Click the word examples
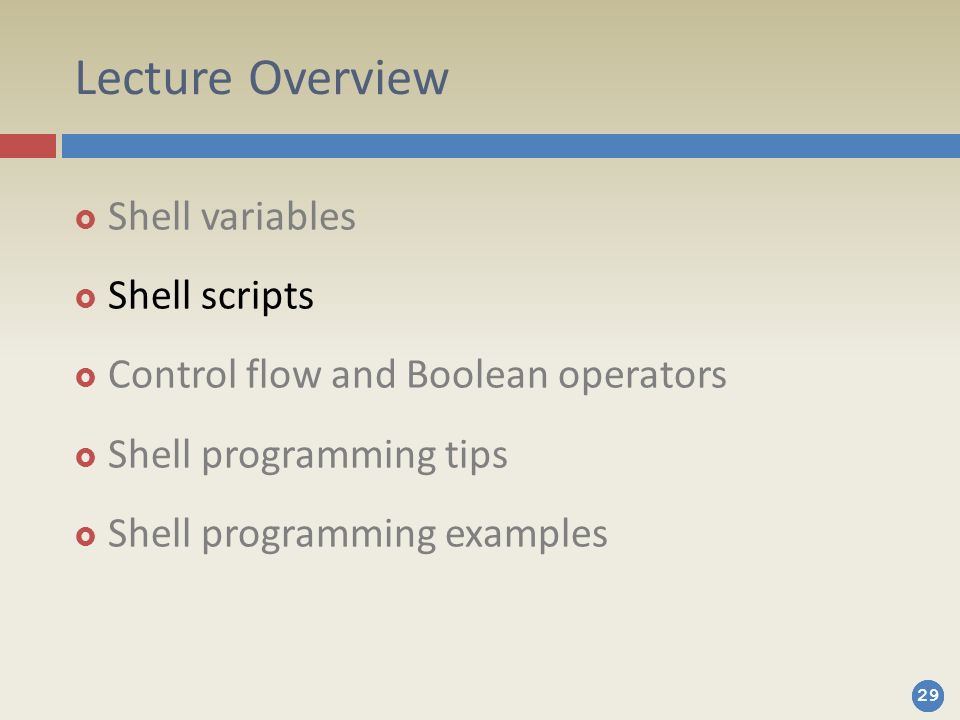960x720 pixels. tap(527, 534)
